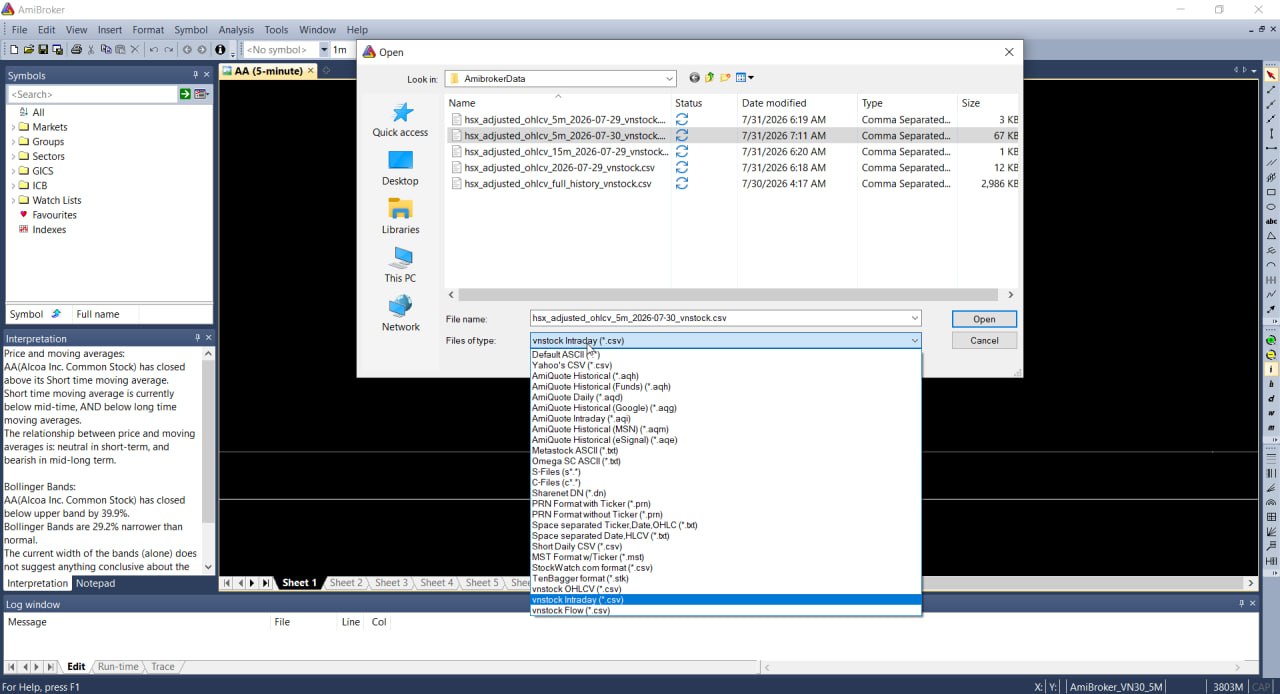Click the Copy toolbar icon
This screenshot has width=1280, height=694.
pyautogui.click(x=106, y=49)
